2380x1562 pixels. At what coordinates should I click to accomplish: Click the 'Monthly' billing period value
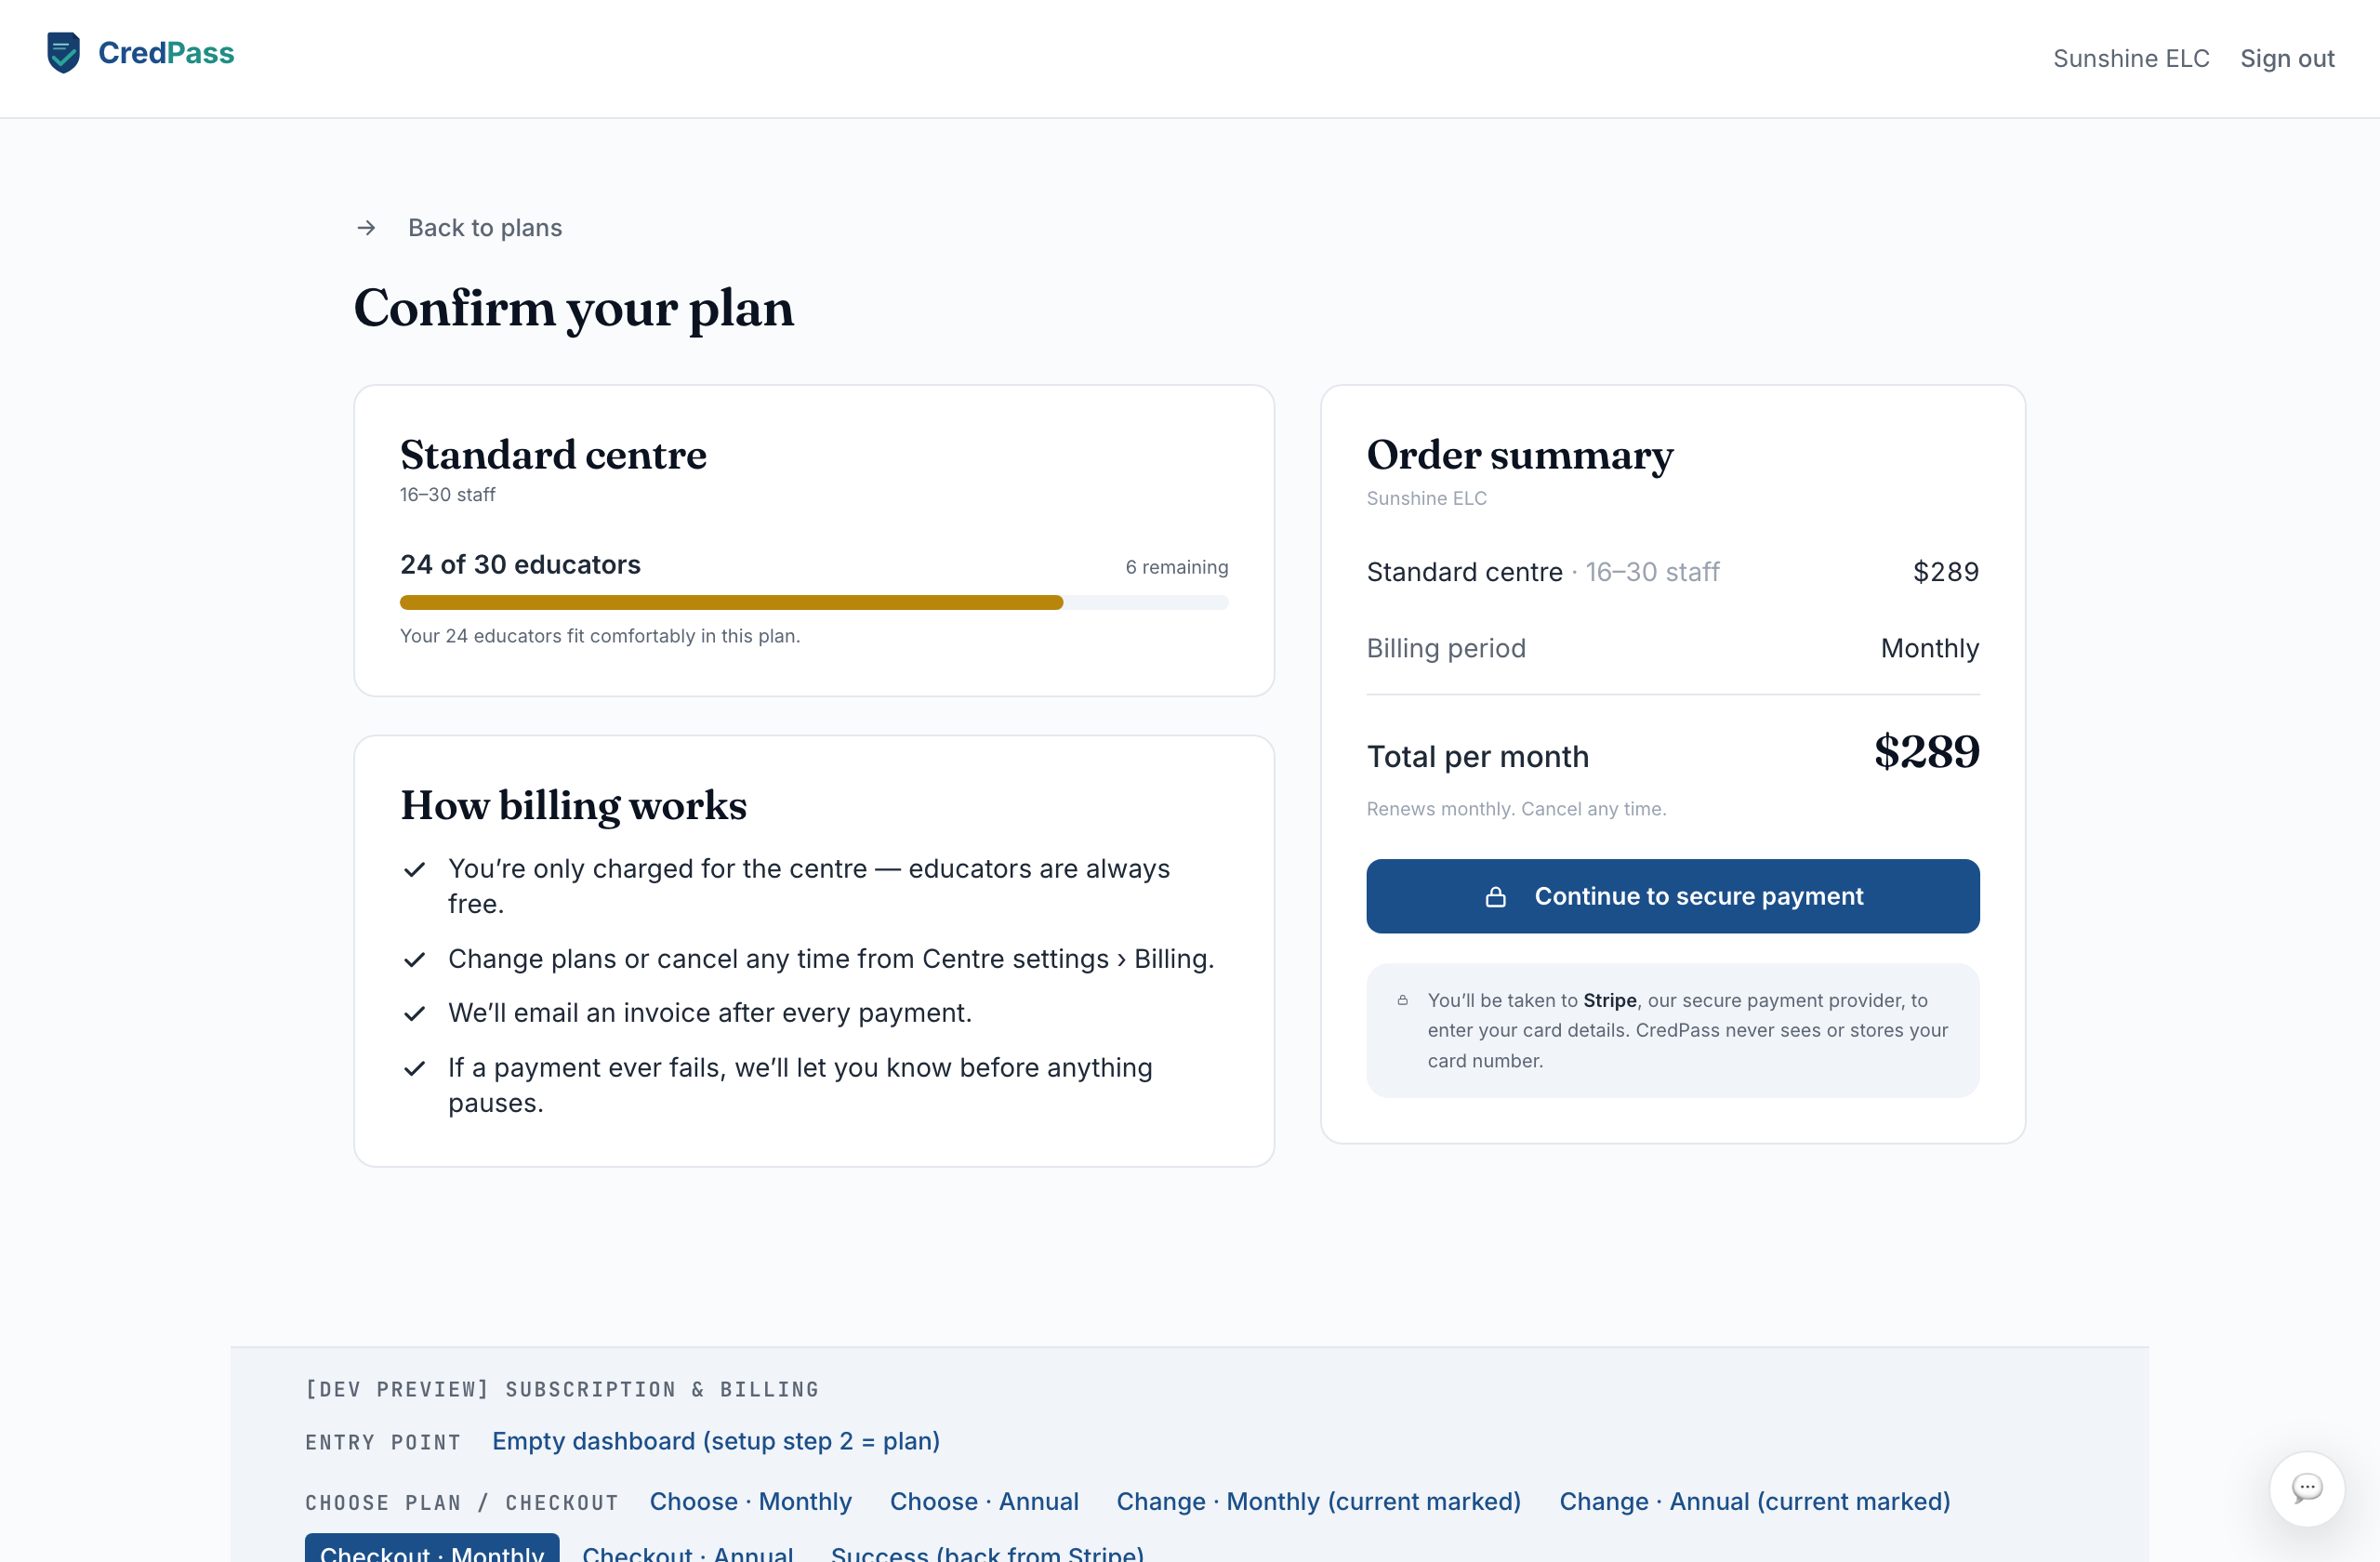1929,649
